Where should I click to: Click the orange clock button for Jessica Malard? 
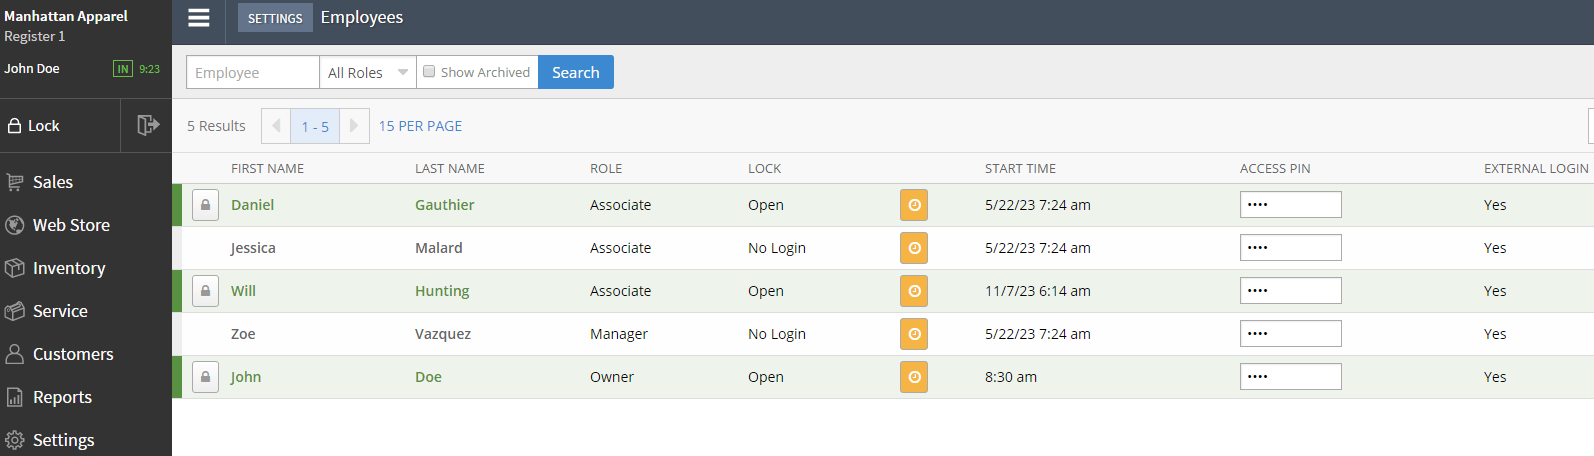pos(914,248)
